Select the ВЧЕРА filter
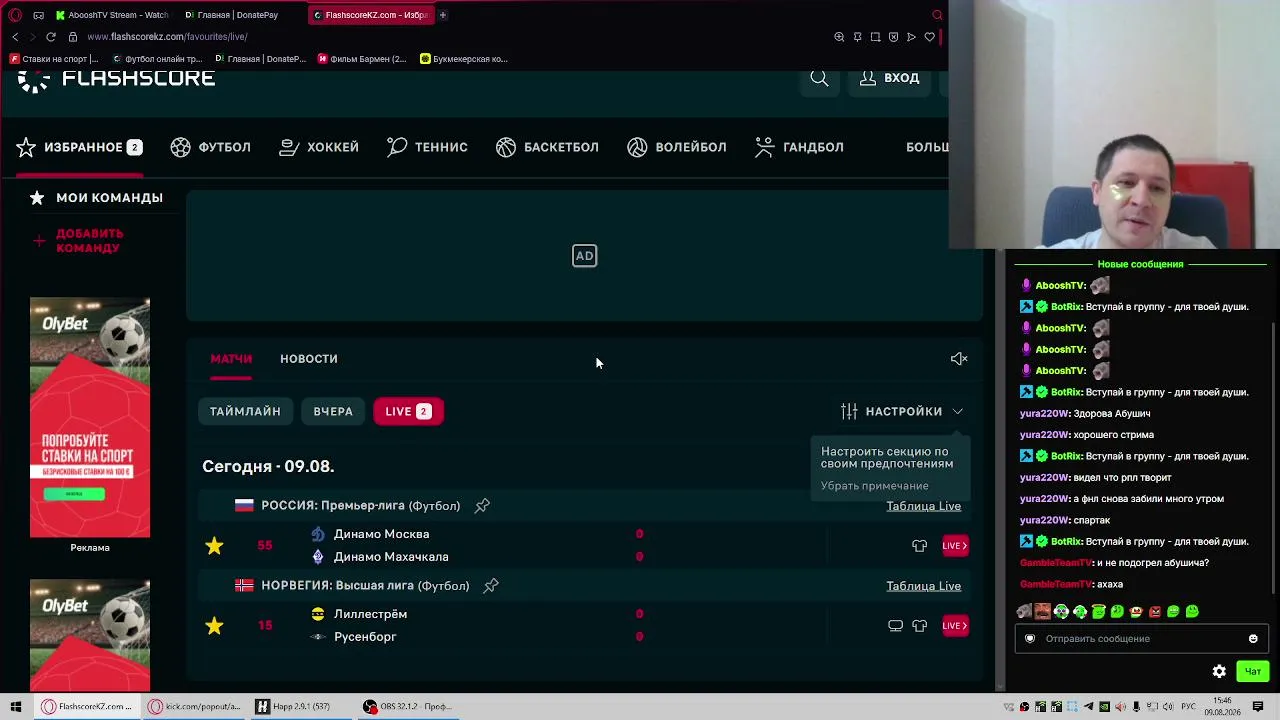 333,412
